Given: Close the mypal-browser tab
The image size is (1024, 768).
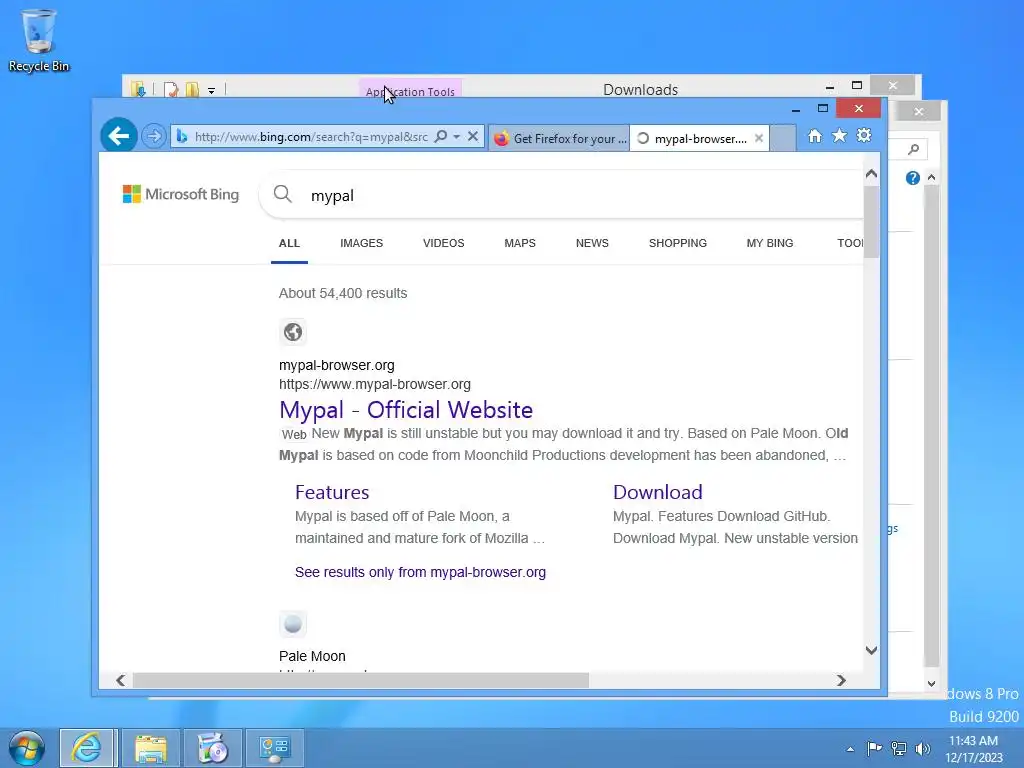Looking at the screenshot, I should click(x=759, y=138).
